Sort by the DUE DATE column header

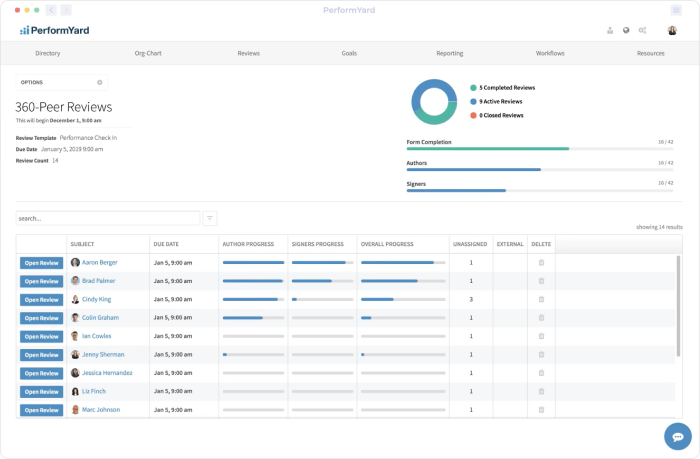click(166, 244)
